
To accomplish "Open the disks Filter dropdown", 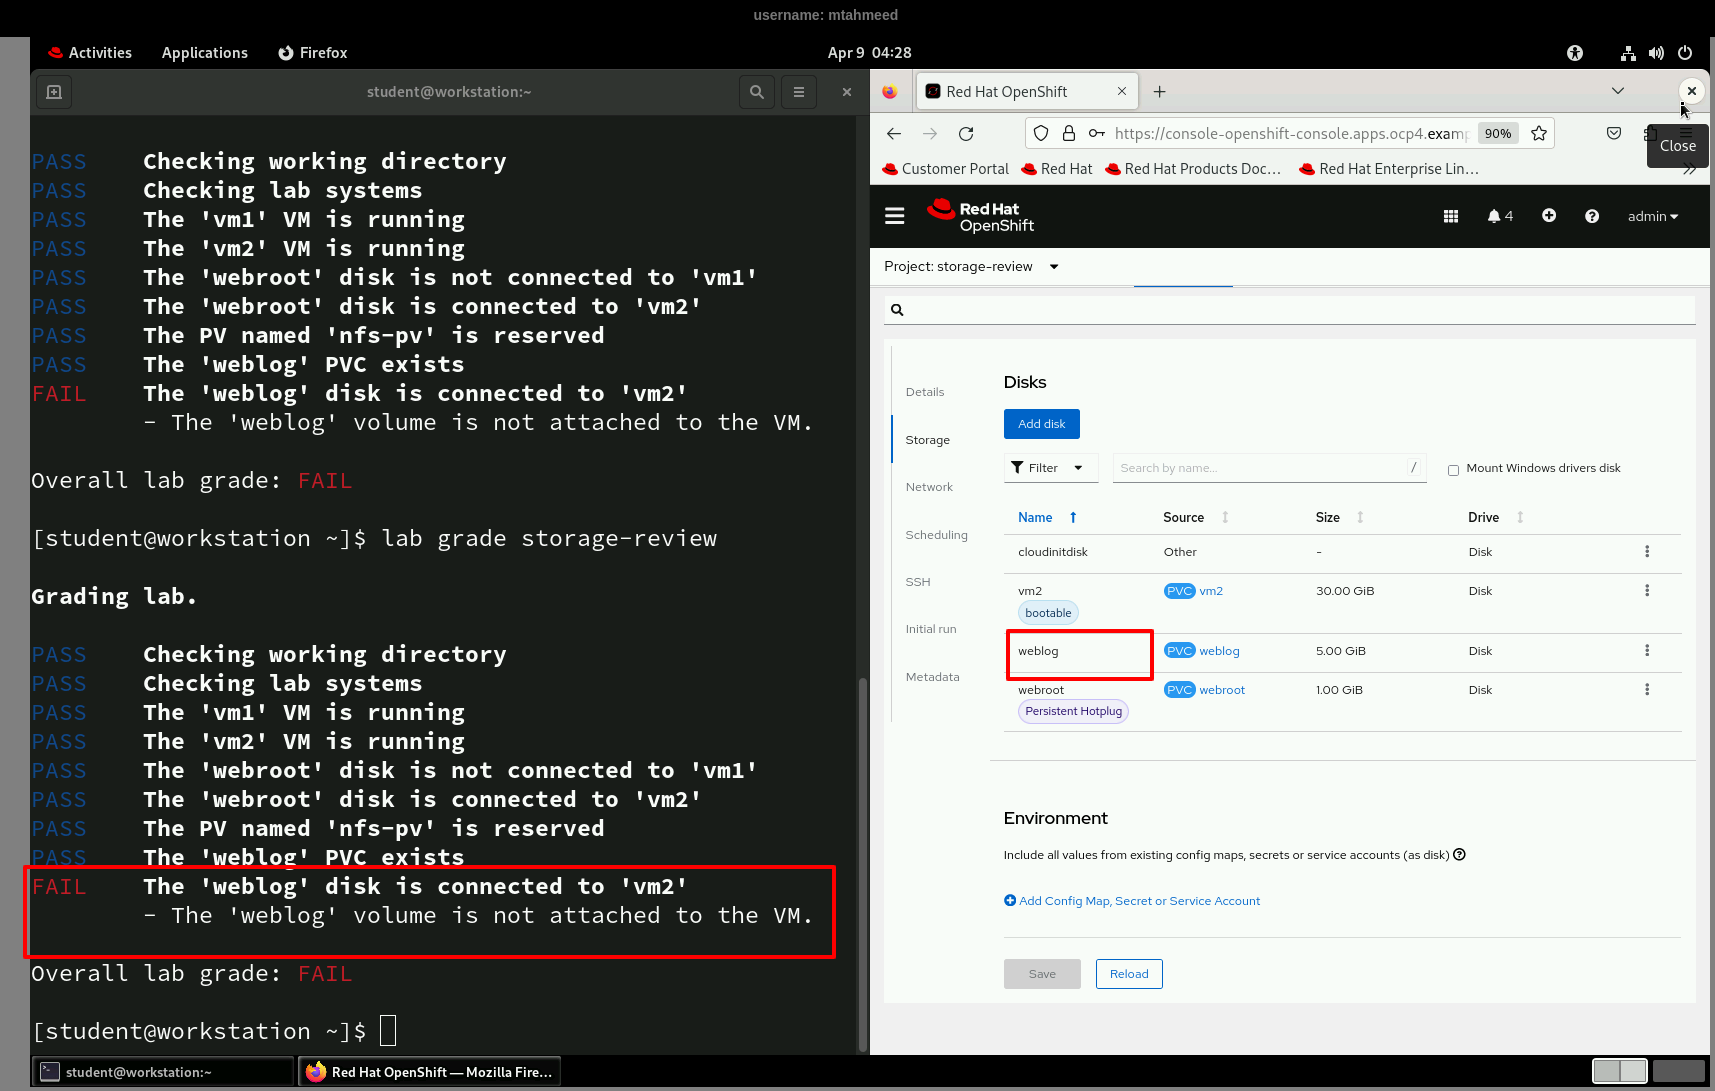I will tap(1050, 468).
